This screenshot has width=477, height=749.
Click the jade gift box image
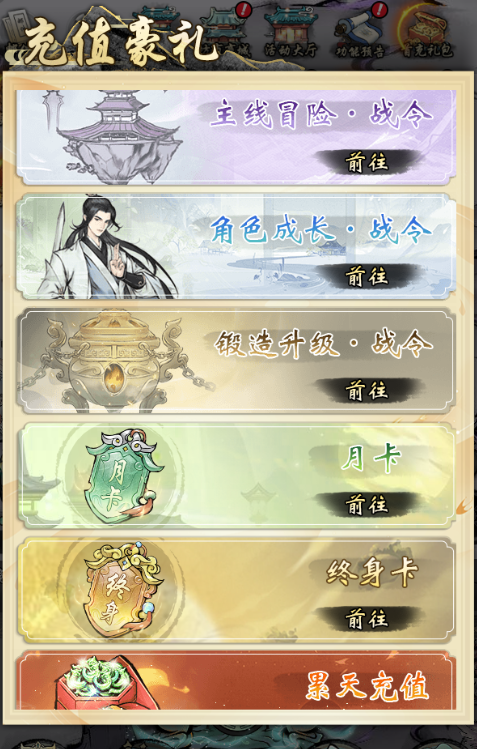click(x=103, y=683)
